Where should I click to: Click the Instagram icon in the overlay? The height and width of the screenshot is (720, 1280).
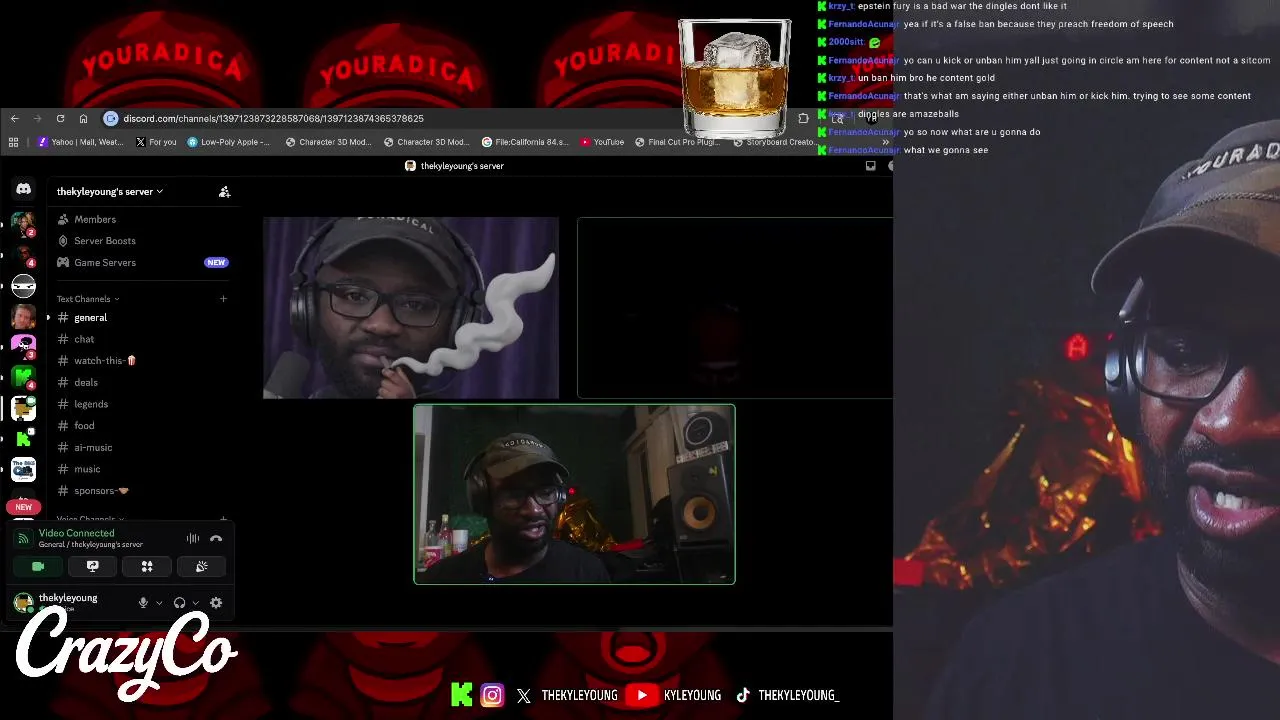[492, 695]
